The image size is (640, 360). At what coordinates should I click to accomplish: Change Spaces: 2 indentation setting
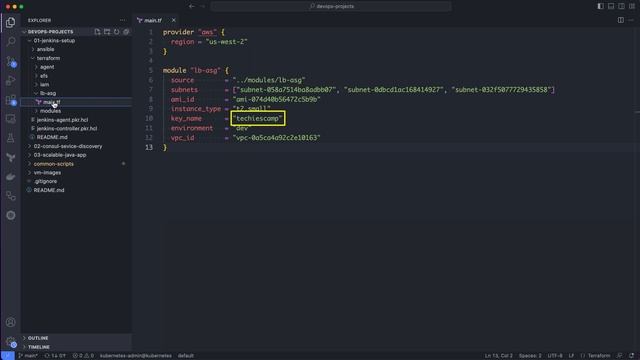530,356
